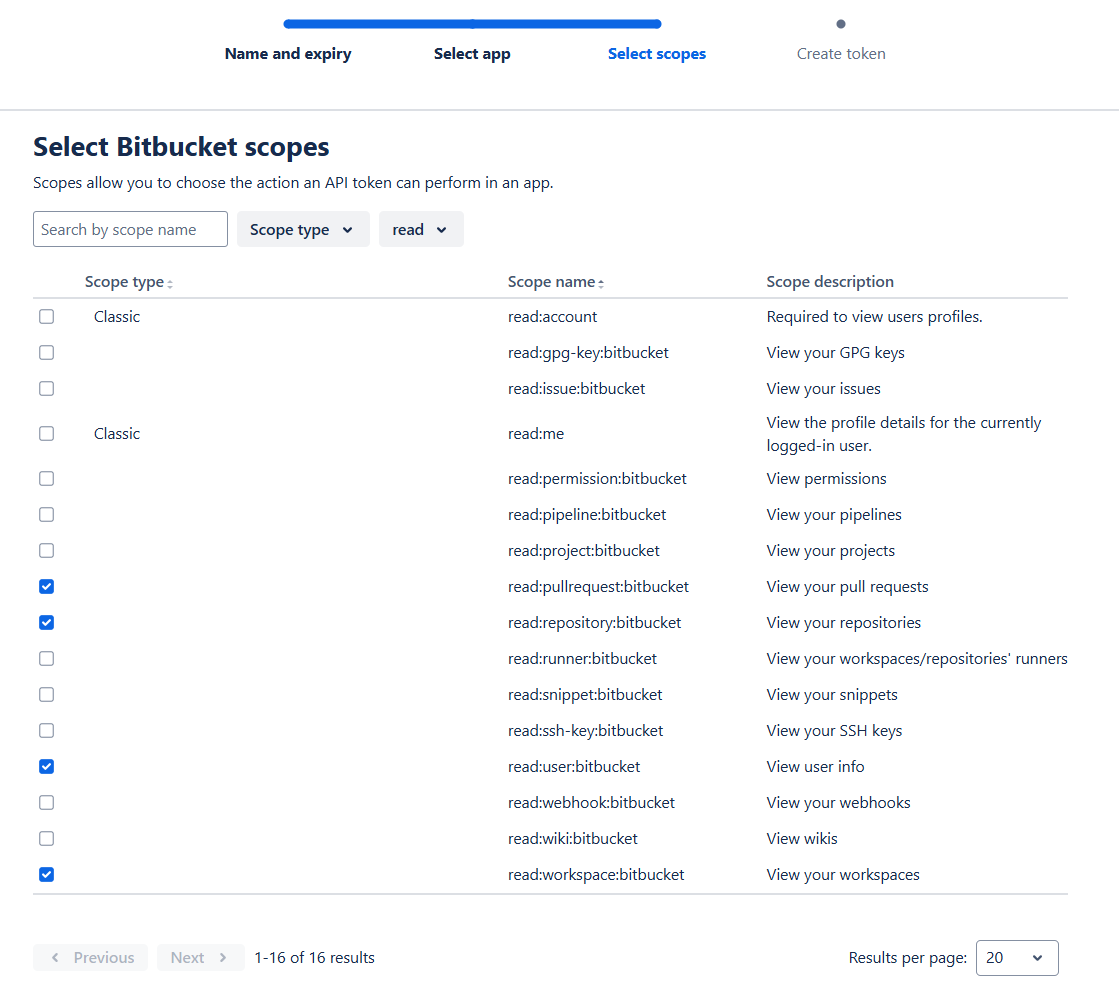The image size is (1119, 1003).
Task: Uncheck the read:pullrequest:bitbucket scope
Action: (x=46, y=587)
